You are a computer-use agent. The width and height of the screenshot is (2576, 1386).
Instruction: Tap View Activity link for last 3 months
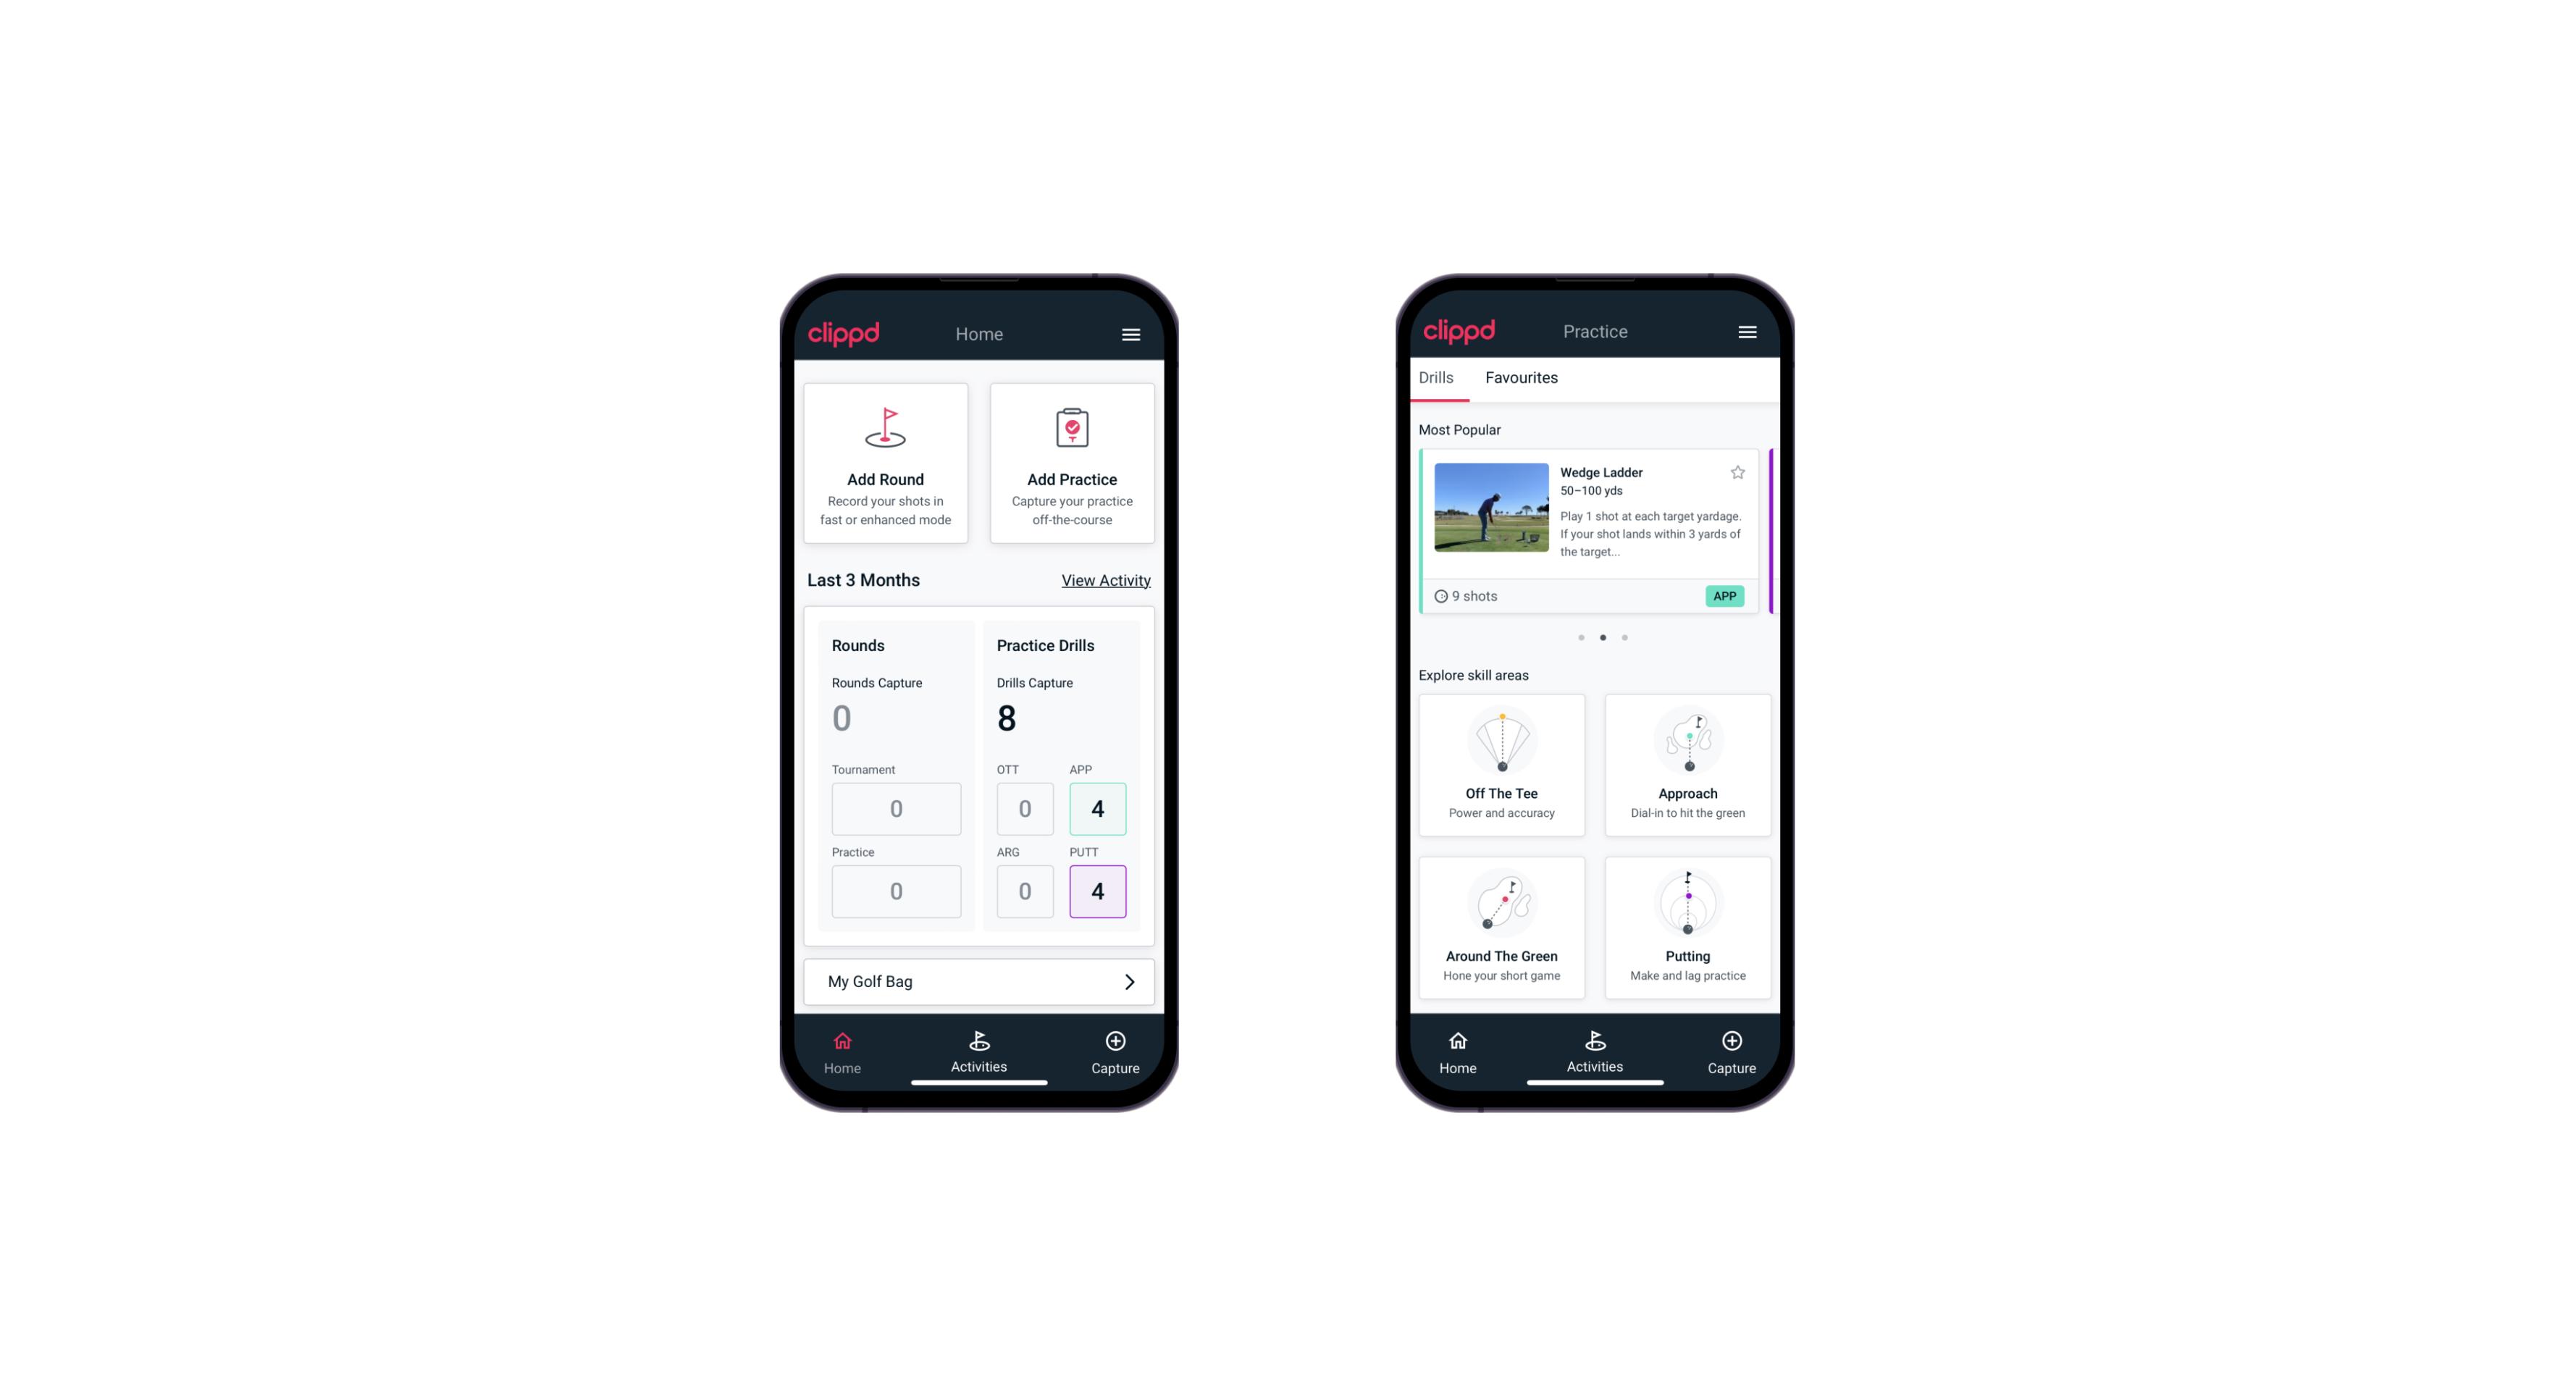1104,579
